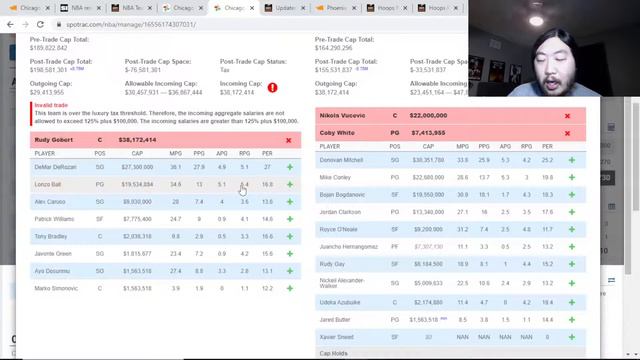
Task: Add Mike Conley to trade
Action: [572, 178]
